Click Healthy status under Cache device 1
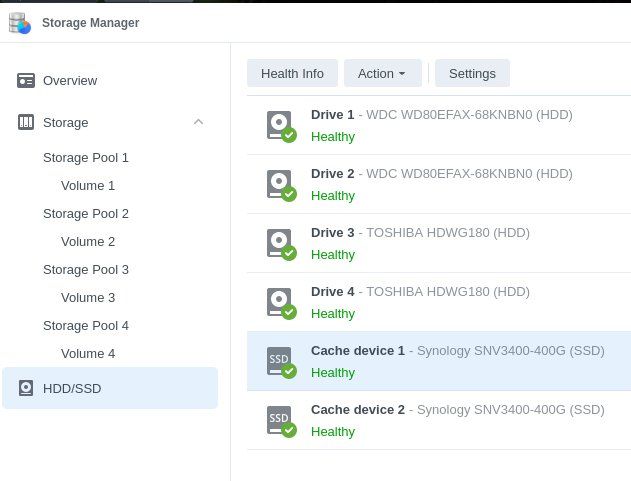This screenshot has width=631, height=481. coord(333,373)
